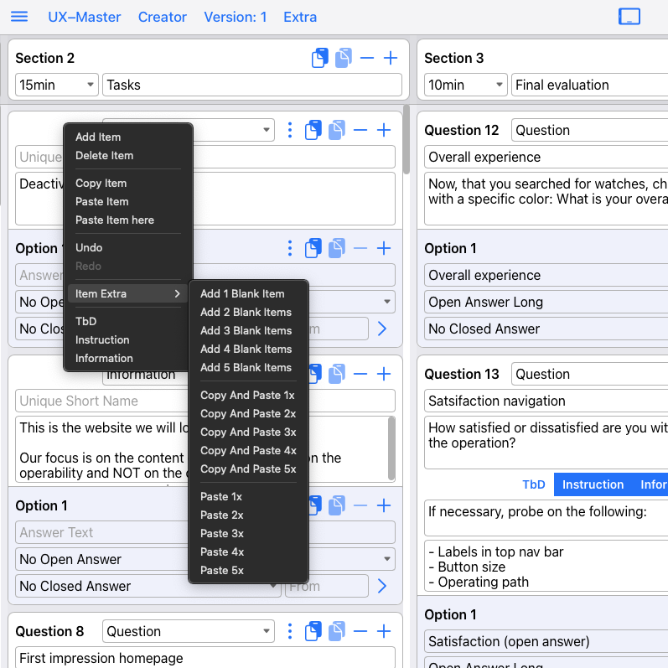Paste icon in the Information item header
The height and width of the screenshot is (668, 668).
pos(337,374)
